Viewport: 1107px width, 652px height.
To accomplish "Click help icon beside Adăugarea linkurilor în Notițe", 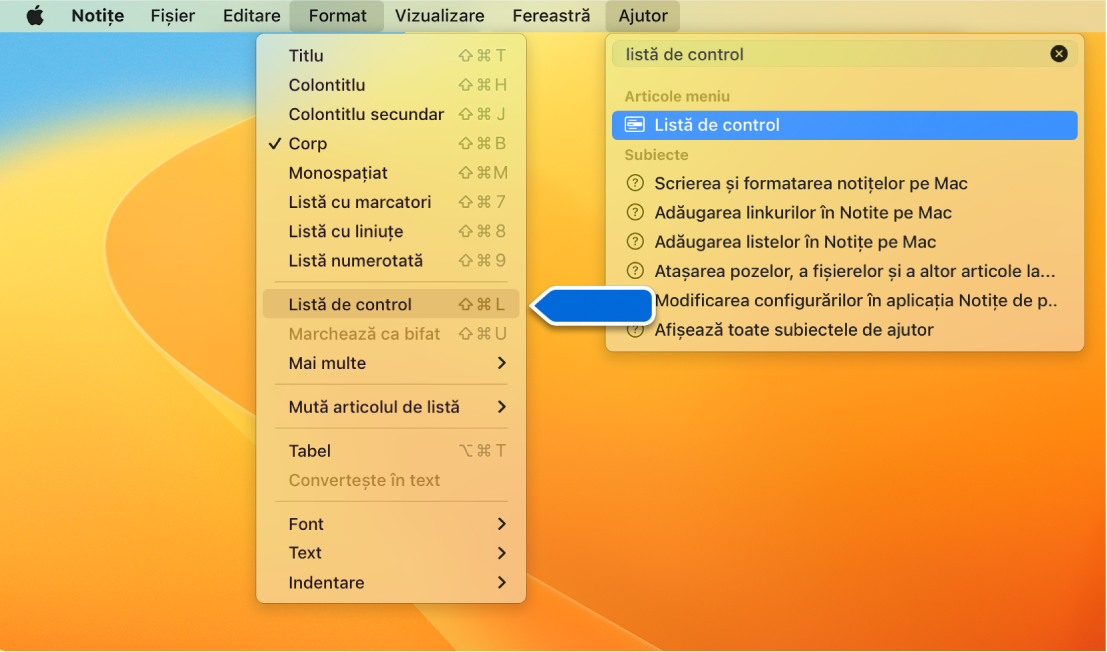I will coord(635,212).
